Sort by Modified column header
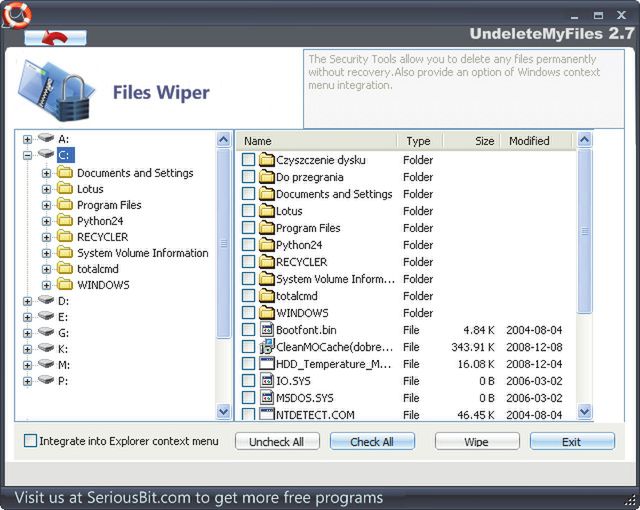Viewport: 640px width, 510px height. click(536, 141)
